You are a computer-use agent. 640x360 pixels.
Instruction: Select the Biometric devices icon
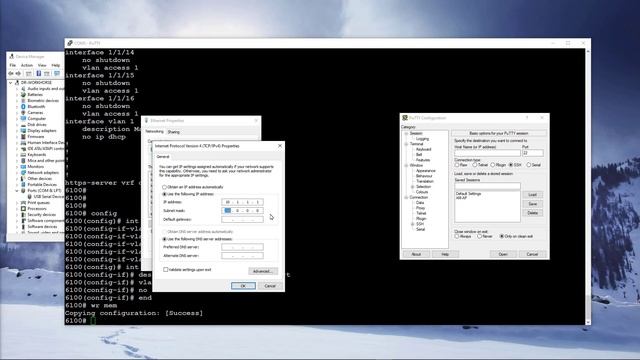pos(23,100)
